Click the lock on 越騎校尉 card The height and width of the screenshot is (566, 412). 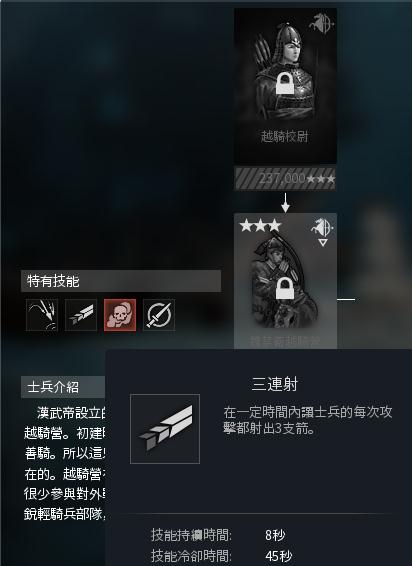coord(285,83)
